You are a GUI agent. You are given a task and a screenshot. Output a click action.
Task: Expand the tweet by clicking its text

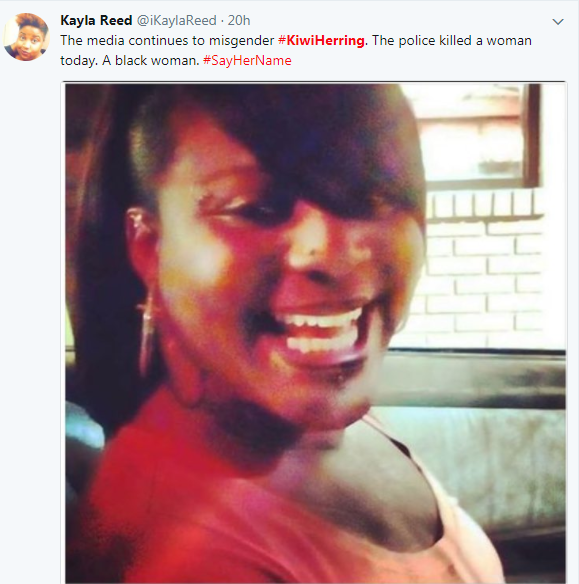click(296, 50)
